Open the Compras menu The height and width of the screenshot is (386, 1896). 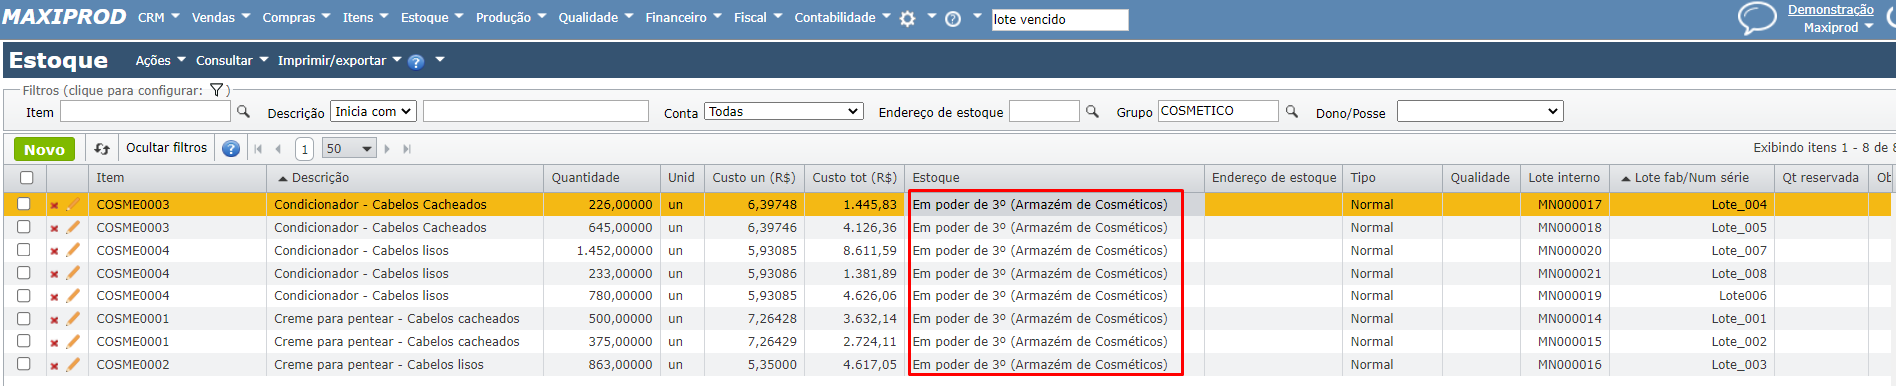coord(296,18)
